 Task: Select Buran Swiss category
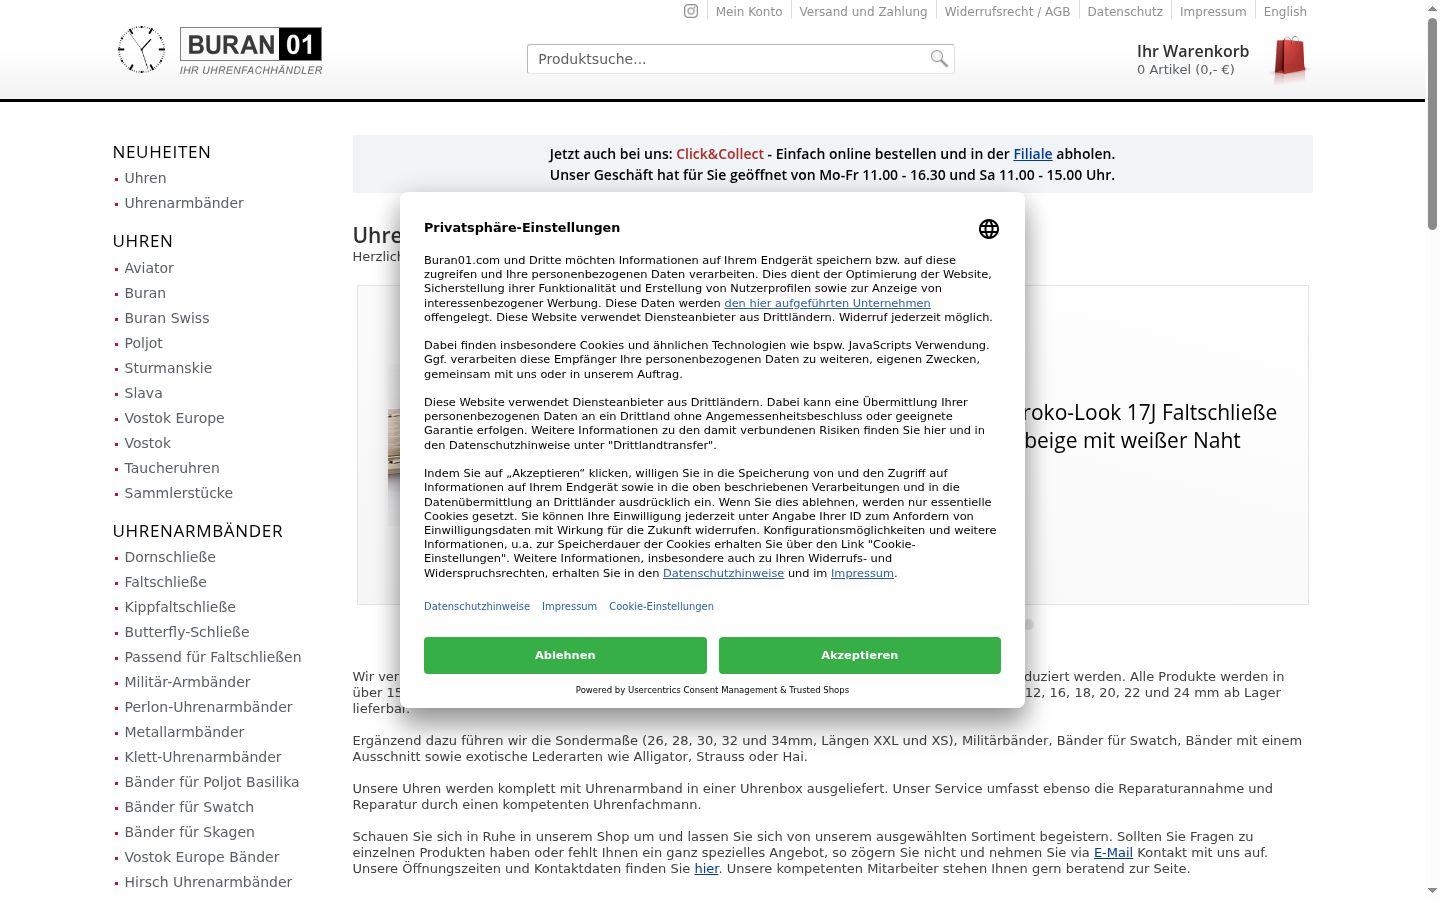[x=167, y=318]
